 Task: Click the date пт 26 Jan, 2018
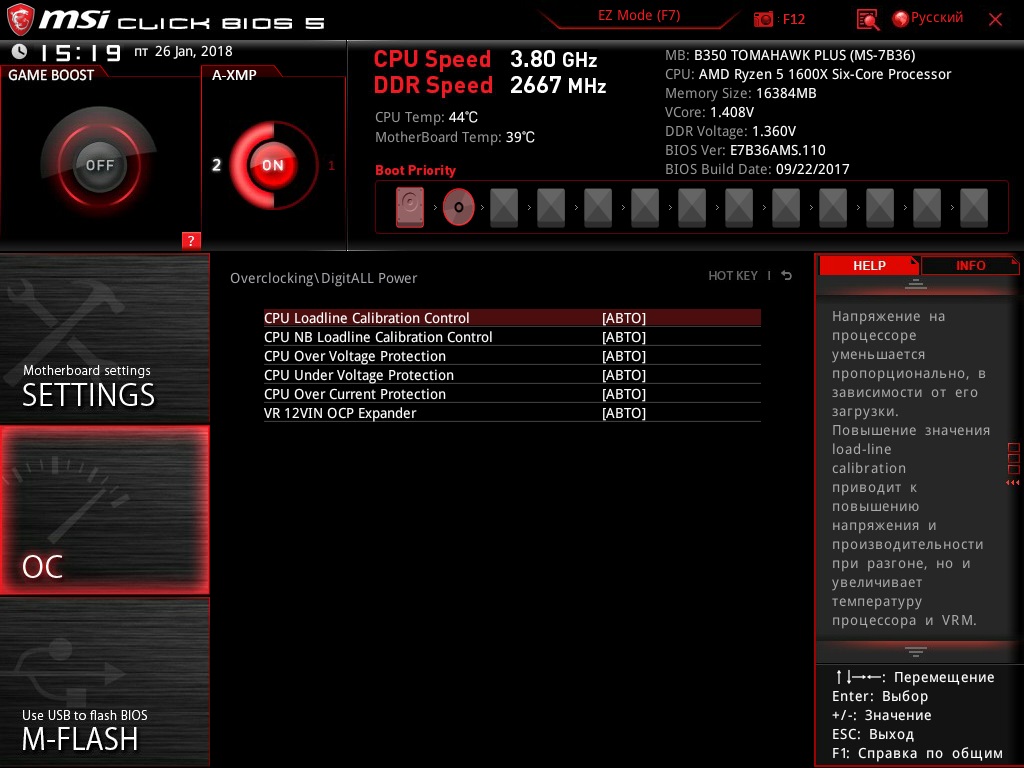[x=183, y=51]
